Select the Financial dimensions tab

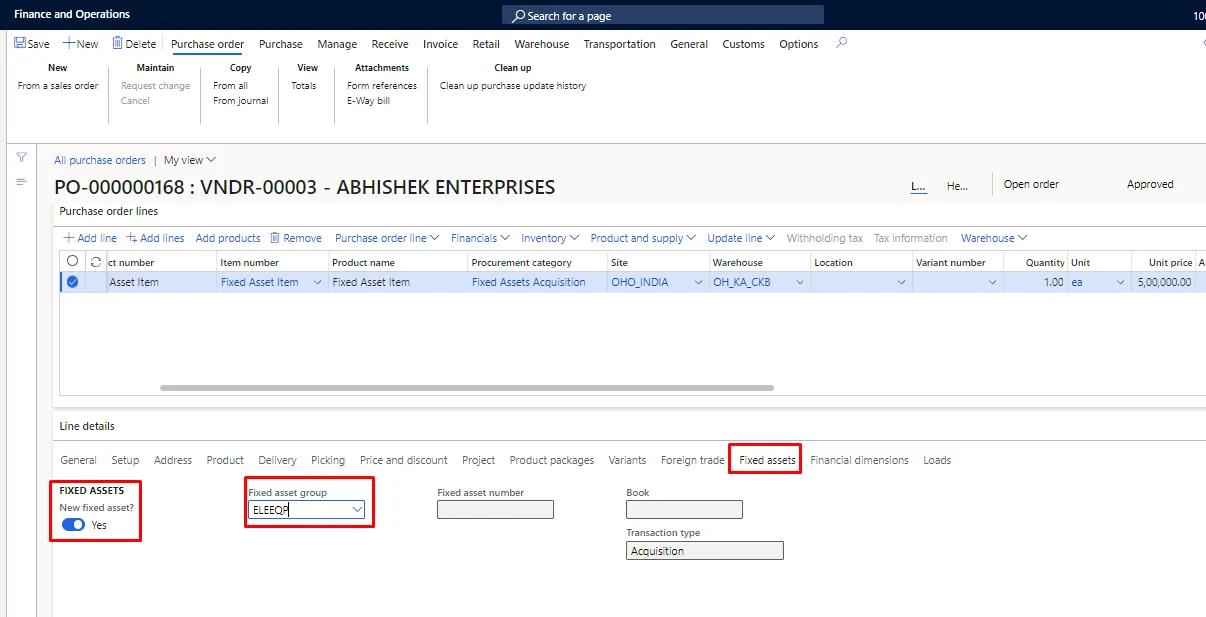point(859,460)
